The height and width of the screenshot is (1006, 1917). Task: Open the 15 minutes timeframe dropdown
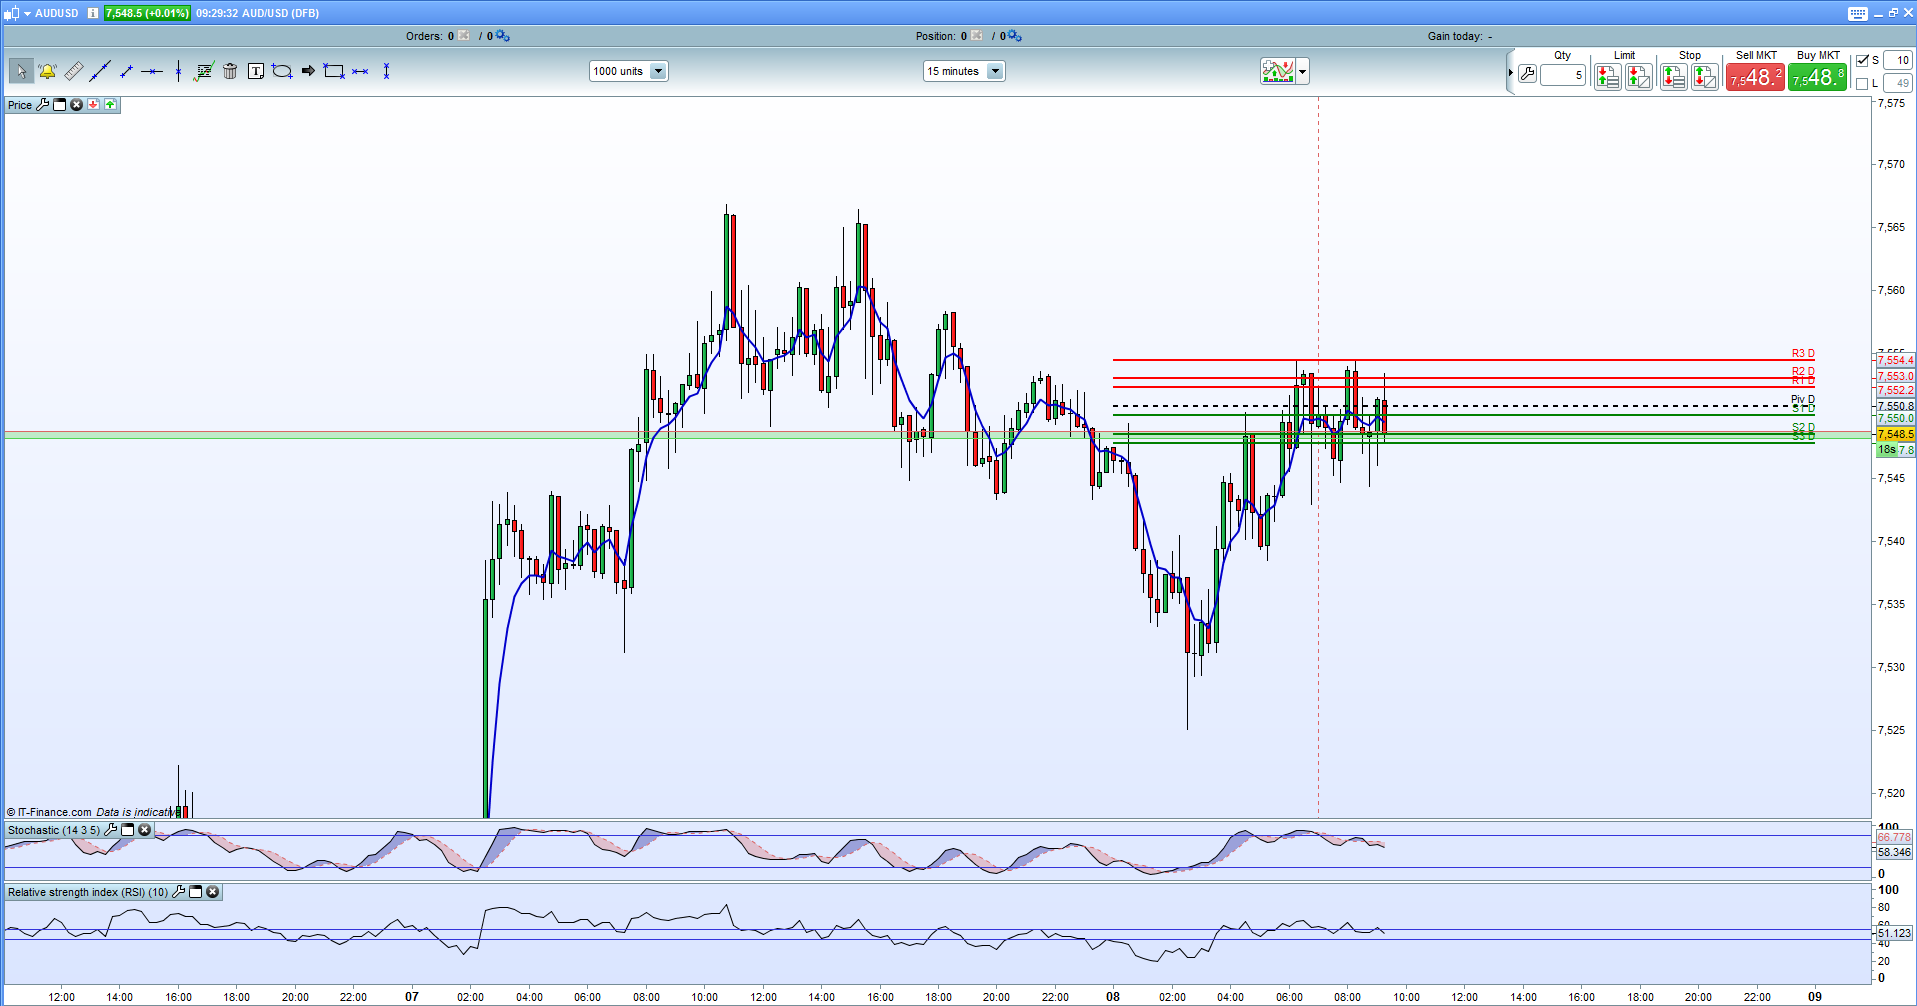(963, 71)
